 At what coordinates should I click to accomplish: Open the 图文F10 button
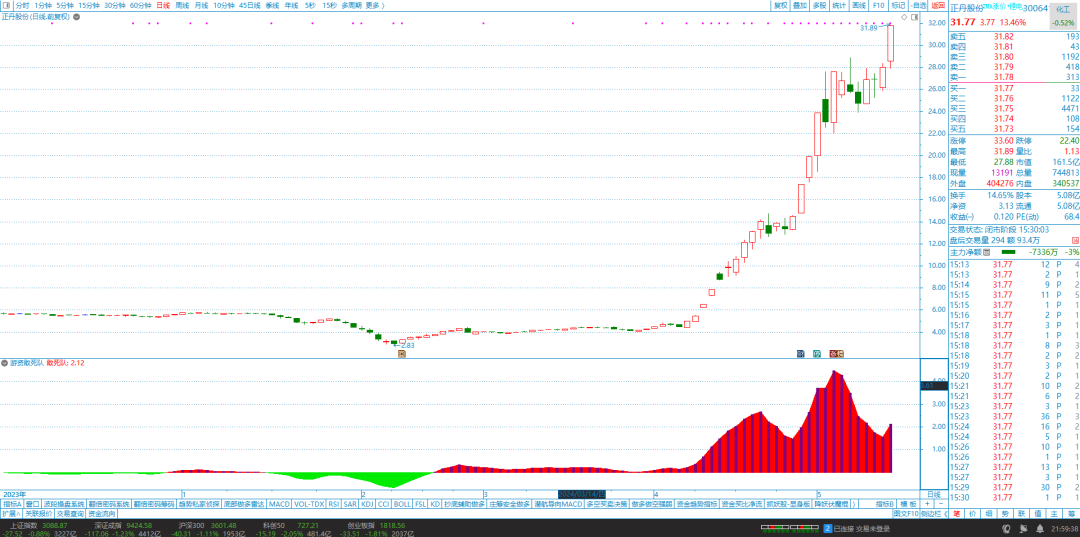click(x=906, y=514)
